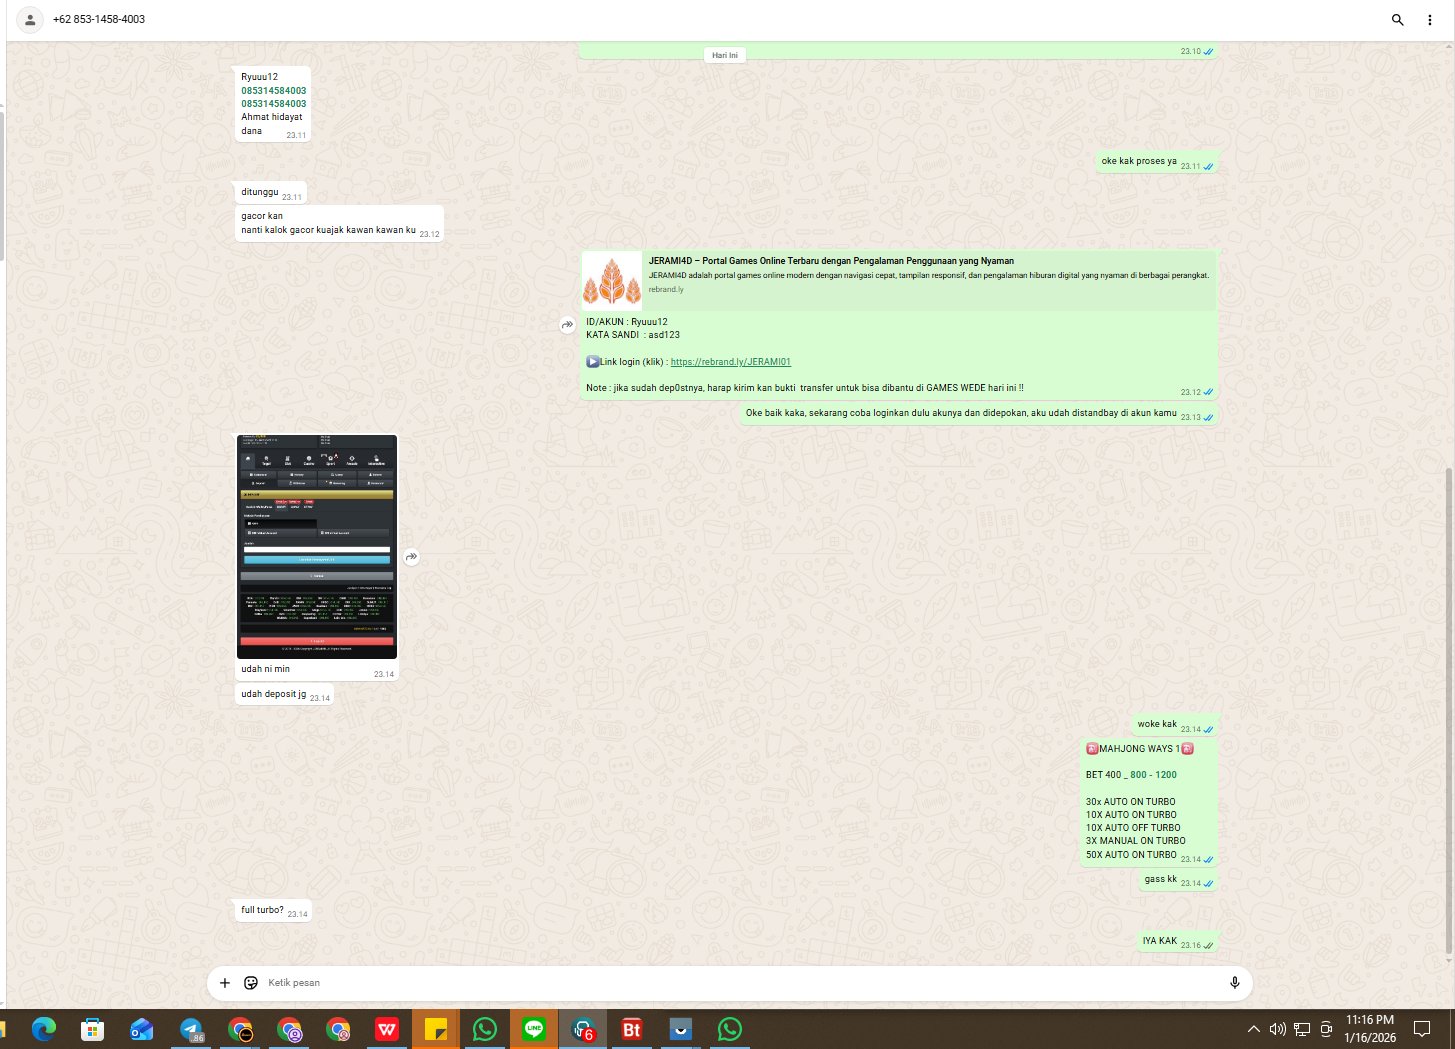Viewport: 1455px width, 1049px height.
Task: Open the volume control in the tray
Action: 1277,1029
